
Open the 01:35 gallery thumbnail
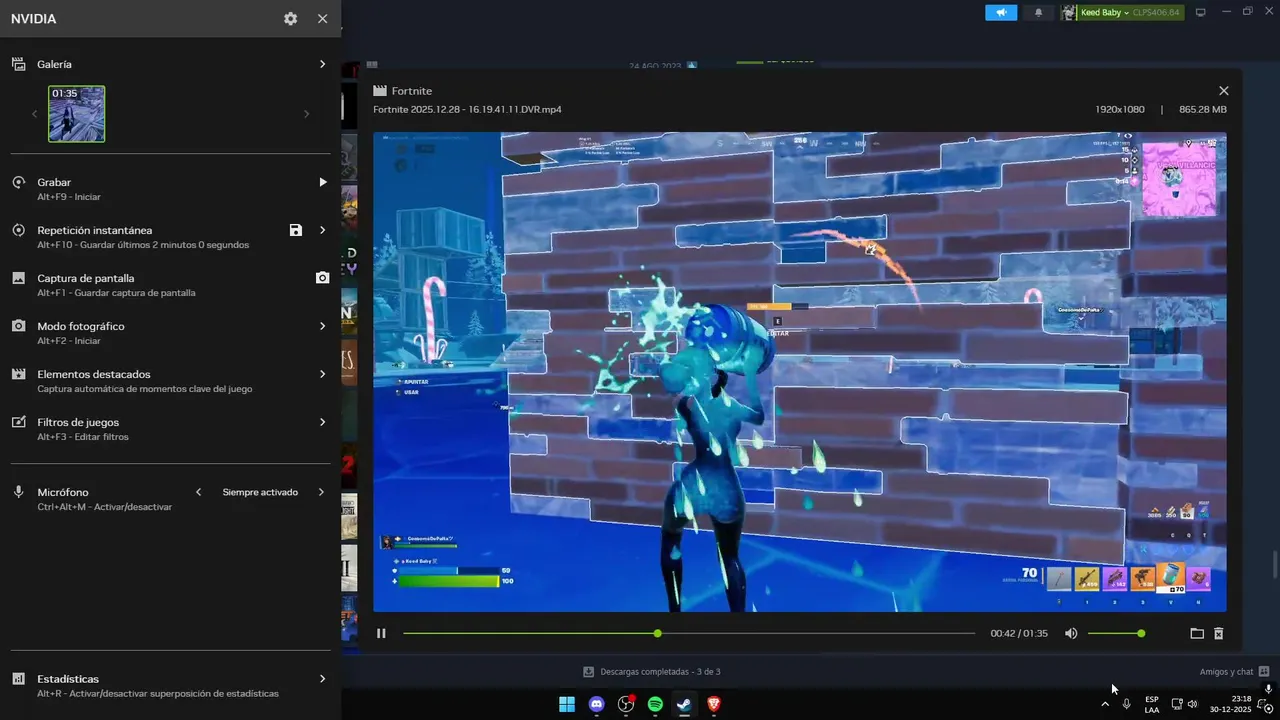tap(77, 113)
